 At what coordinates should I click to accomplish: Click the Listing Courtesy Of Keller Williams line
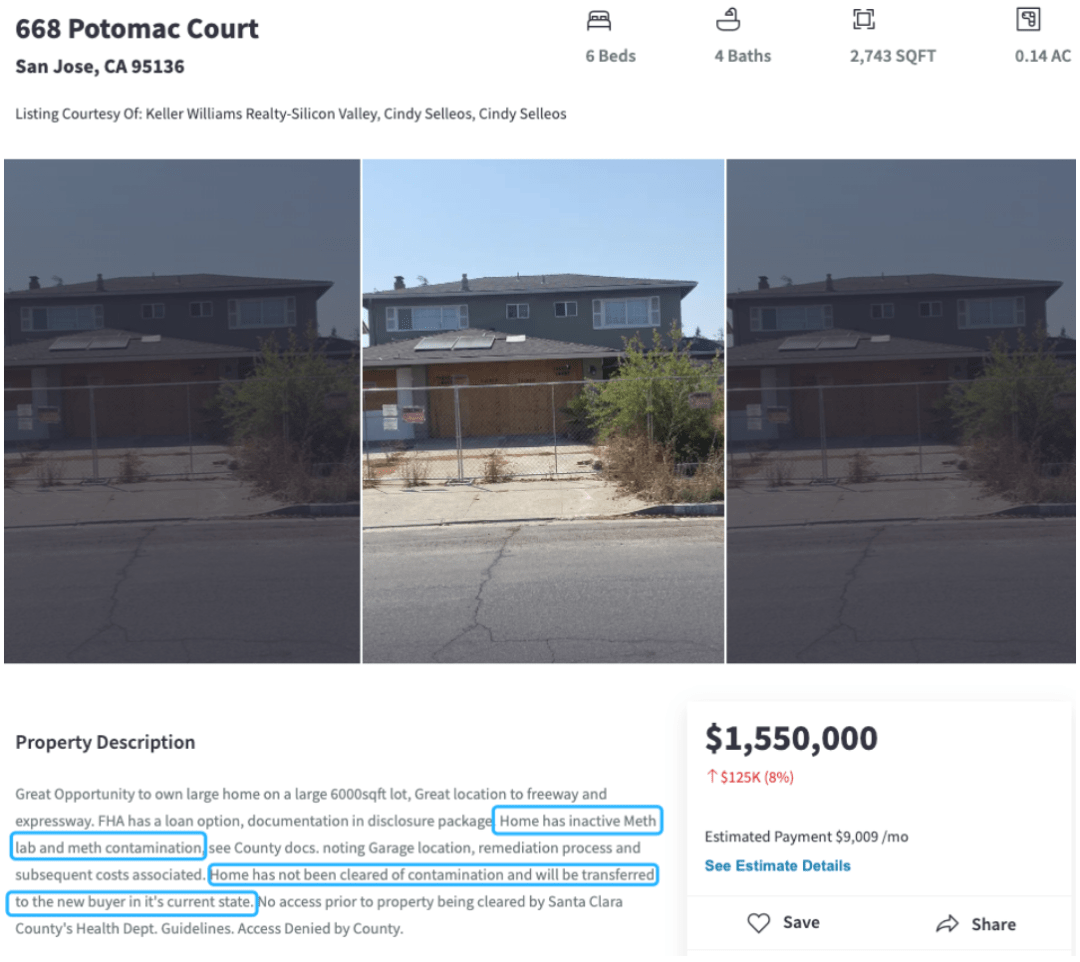[x=290, y=114]
